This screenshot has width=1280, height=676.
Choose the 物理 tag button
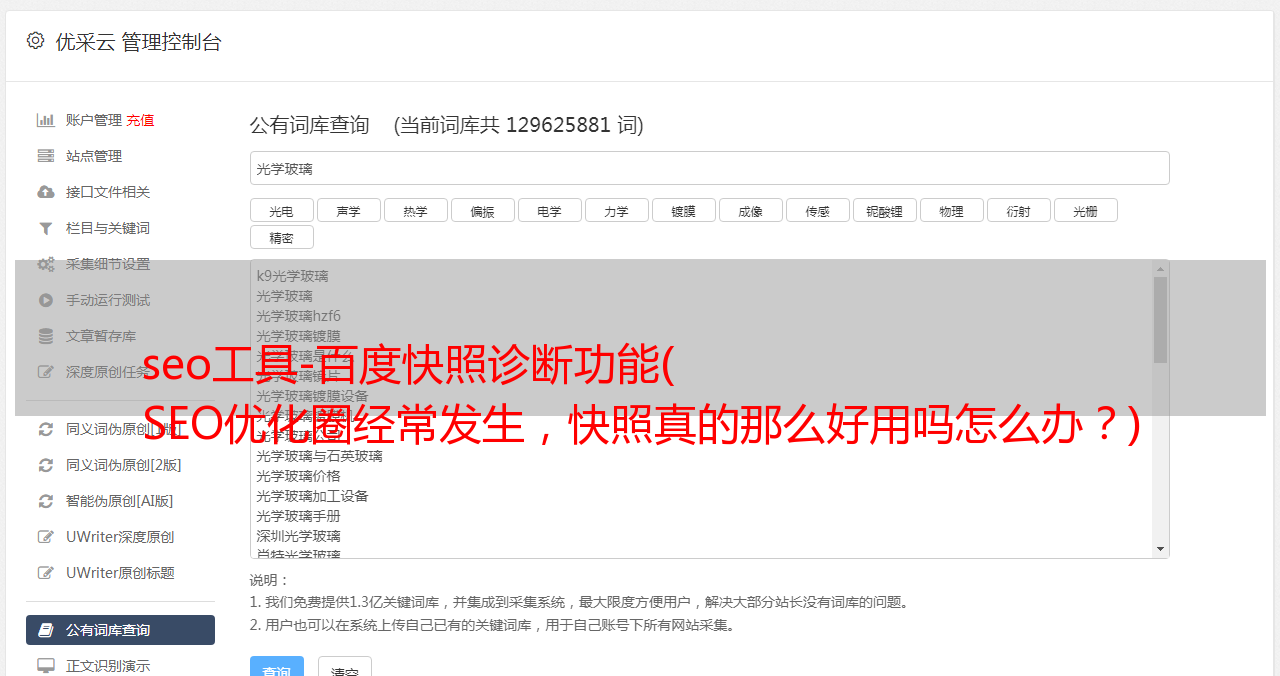pos(951,210)
